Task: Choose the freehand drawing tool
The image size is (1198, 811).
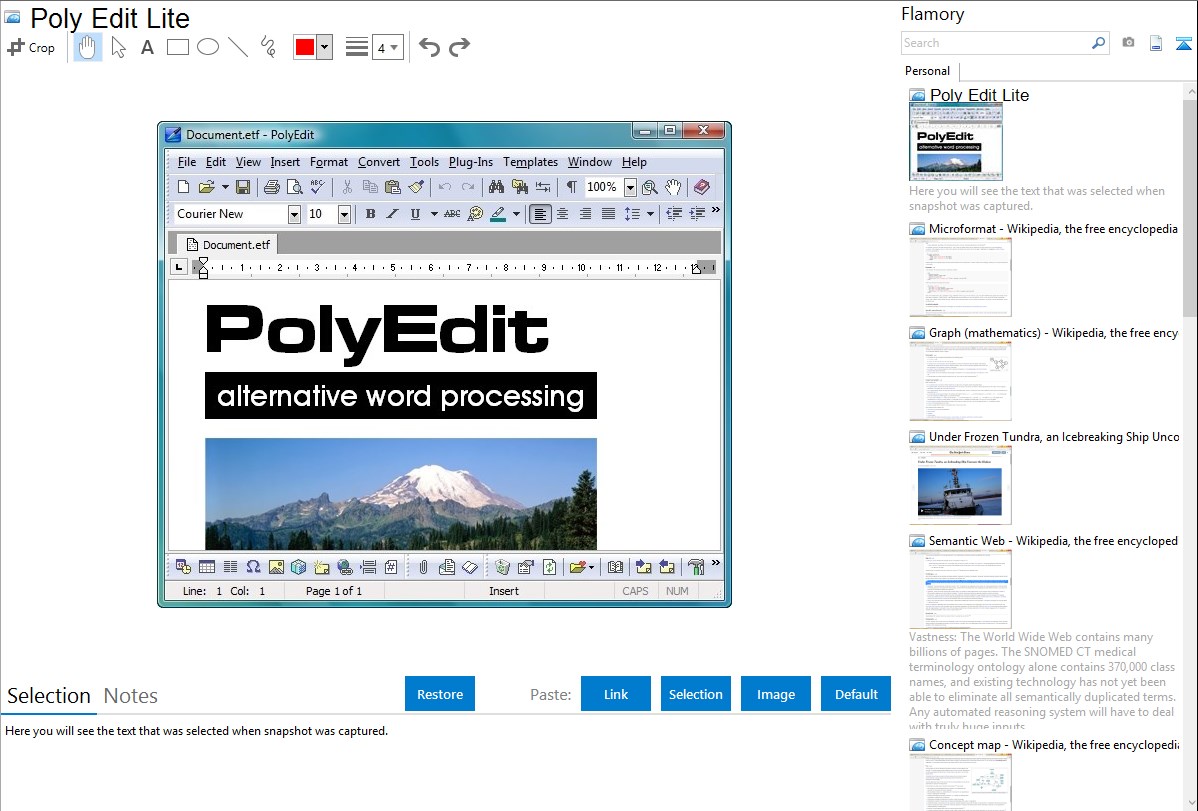Action: 268,47
